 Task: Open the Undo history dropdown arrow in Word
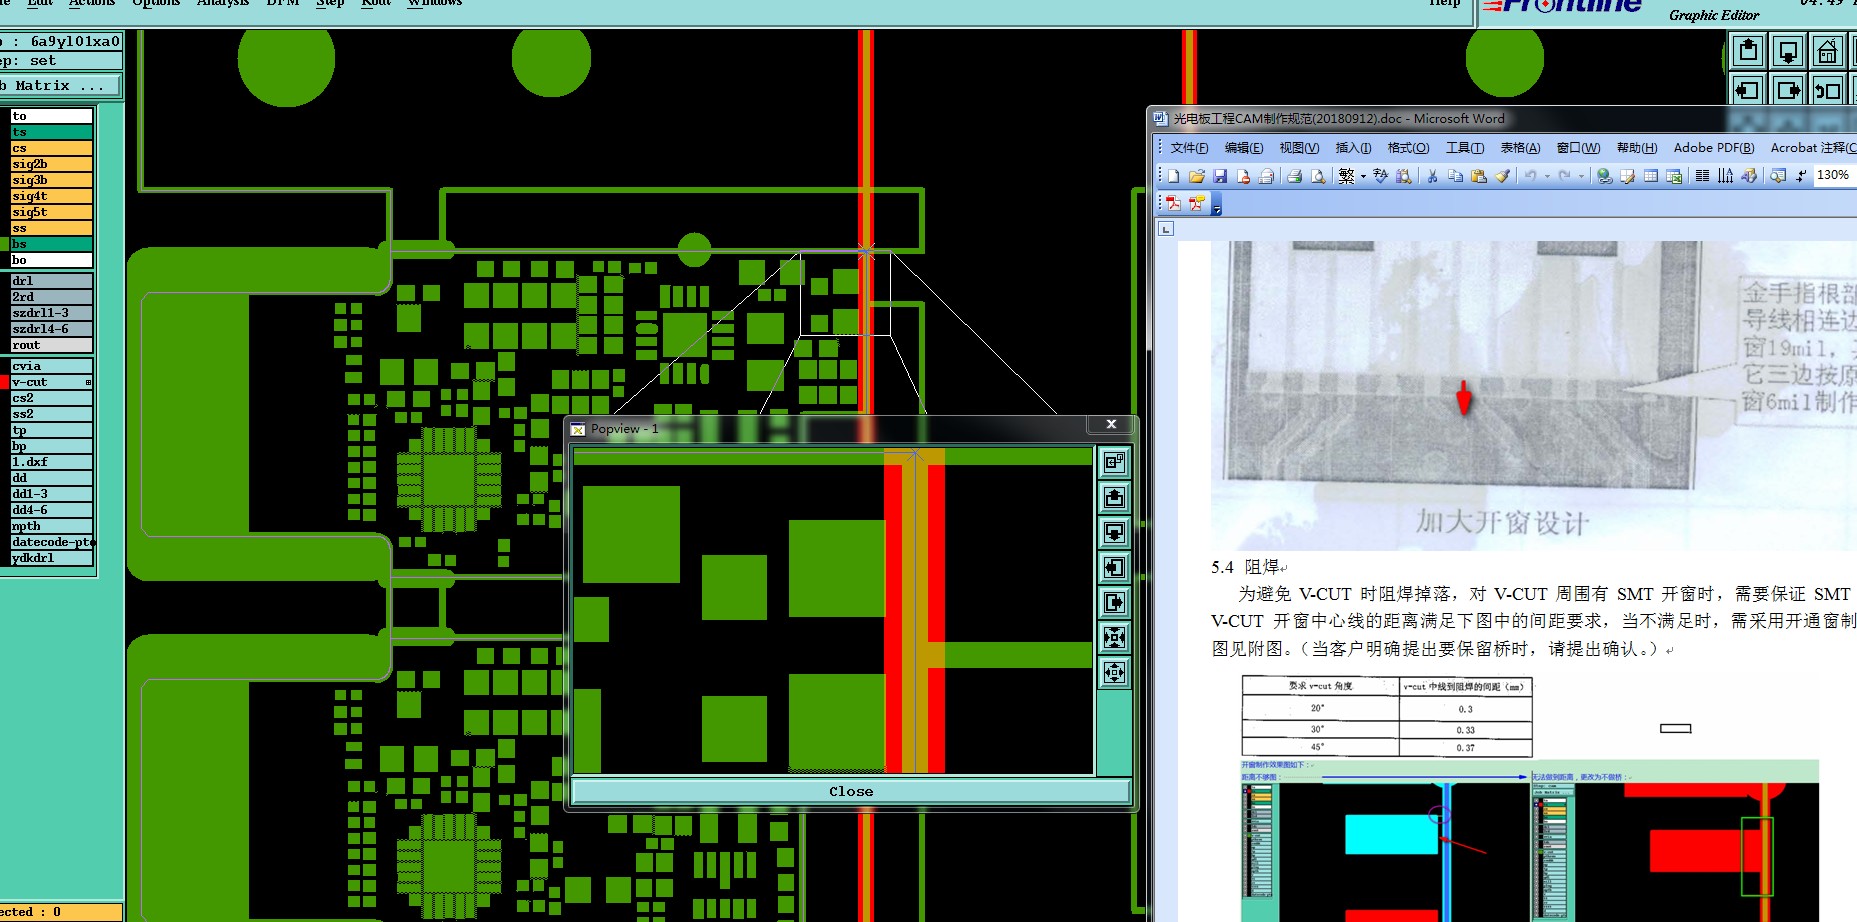click(1547, 177)
